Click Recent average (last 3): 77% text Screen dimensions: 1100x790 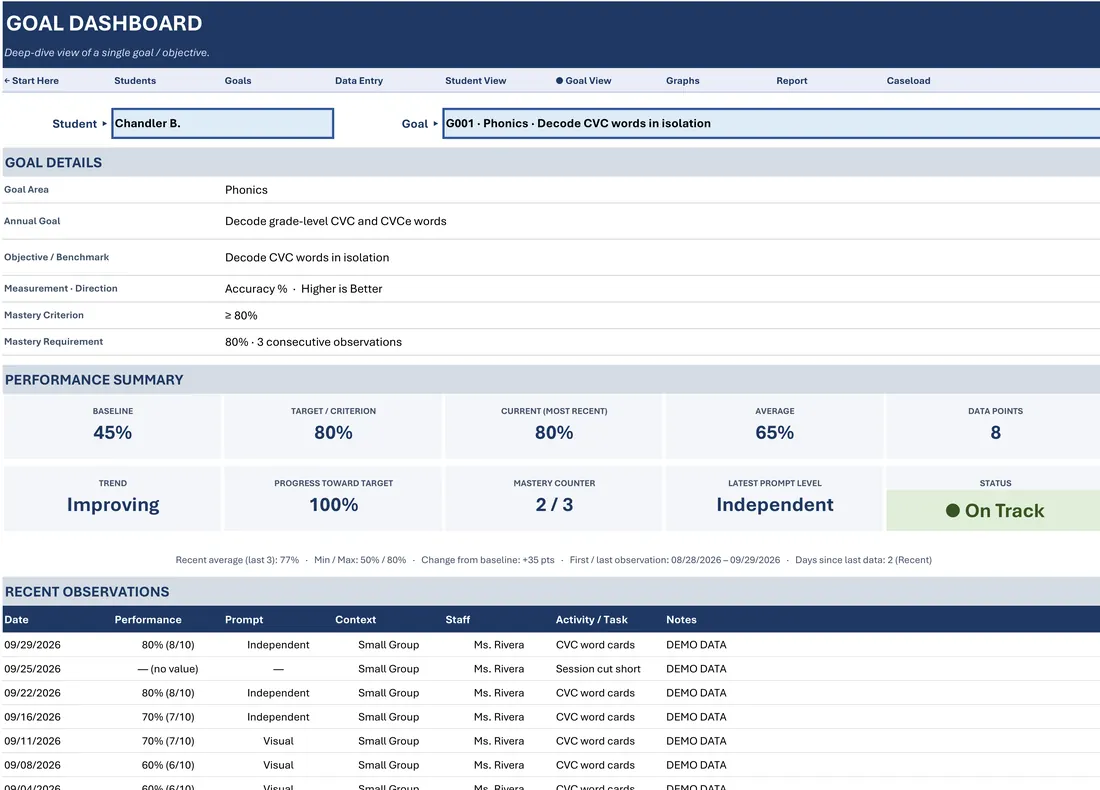(237, 560)
